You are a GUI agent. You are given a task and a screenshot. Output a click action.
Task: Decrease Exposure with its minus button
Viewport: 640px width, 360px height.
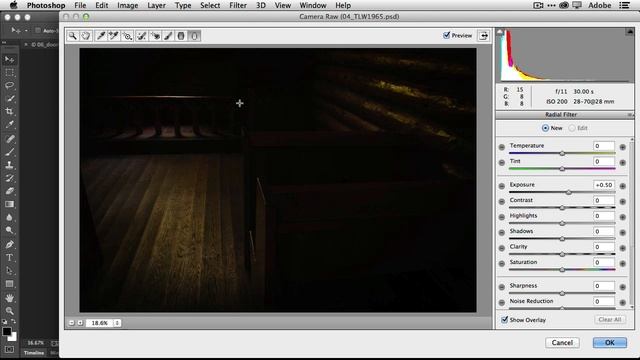[x=502, y=186]
